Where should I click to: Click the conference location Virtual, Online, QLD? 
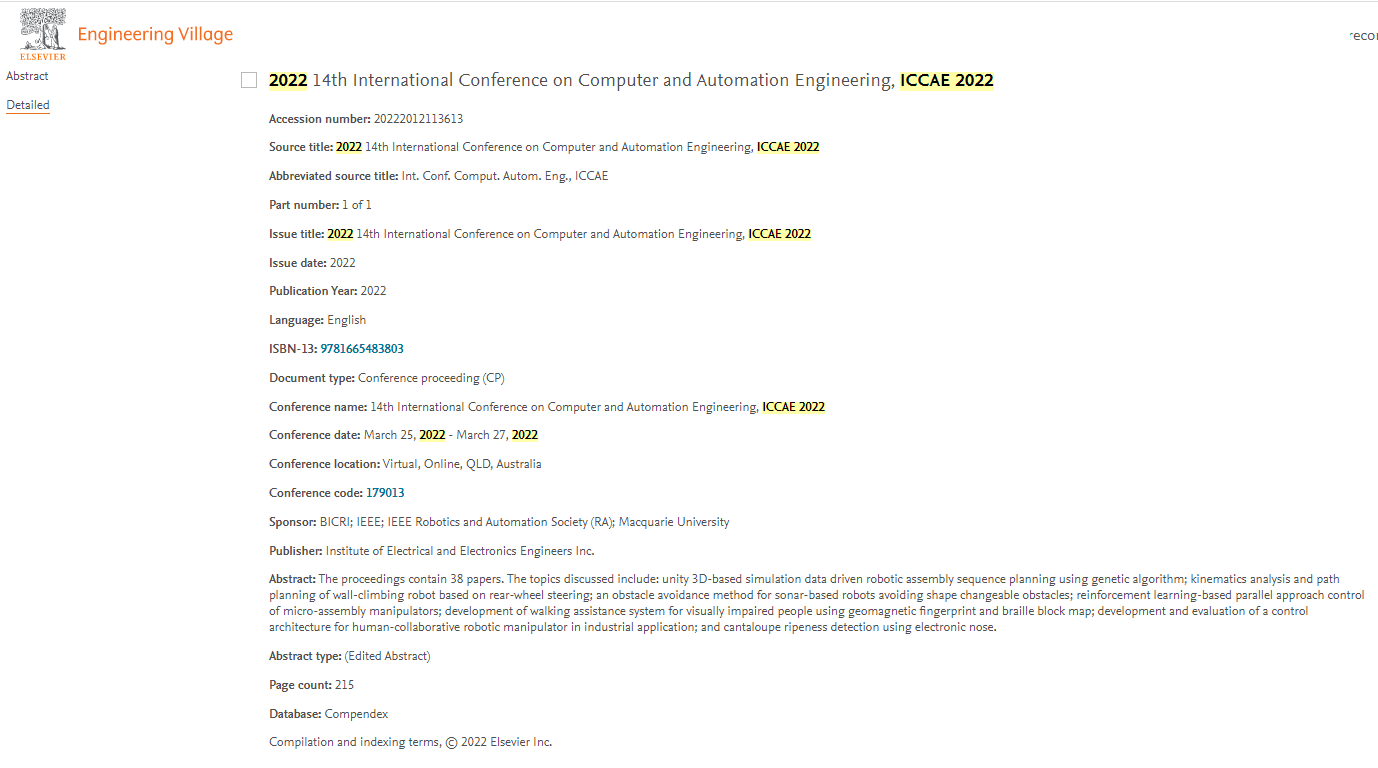point(462,464)
